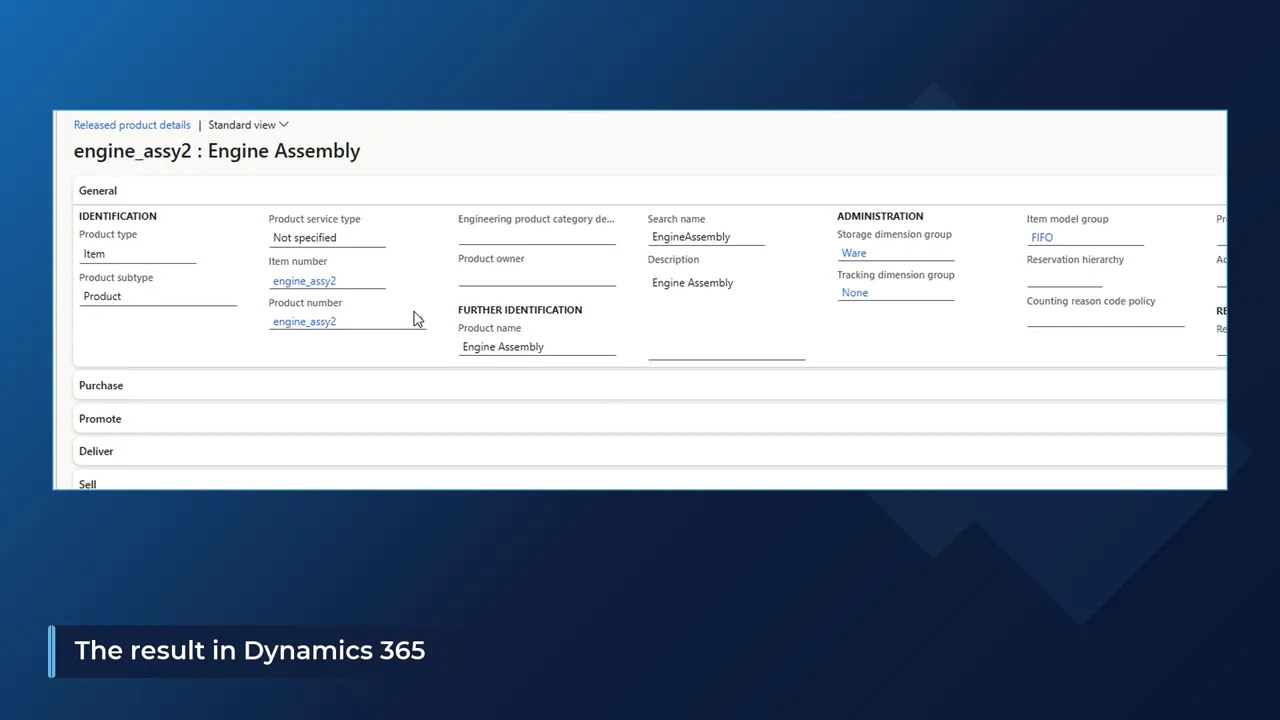This screenshot has height=720, width=1280.
Task: Click the Product name field Engine Assembly
Action: (x=537, y=347)
